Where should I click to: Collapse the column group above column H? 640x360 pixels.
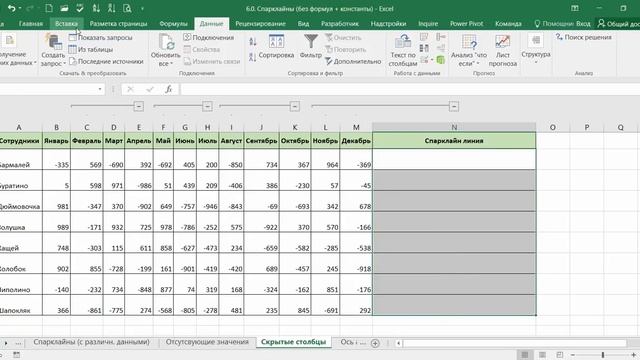click(207, 107)
